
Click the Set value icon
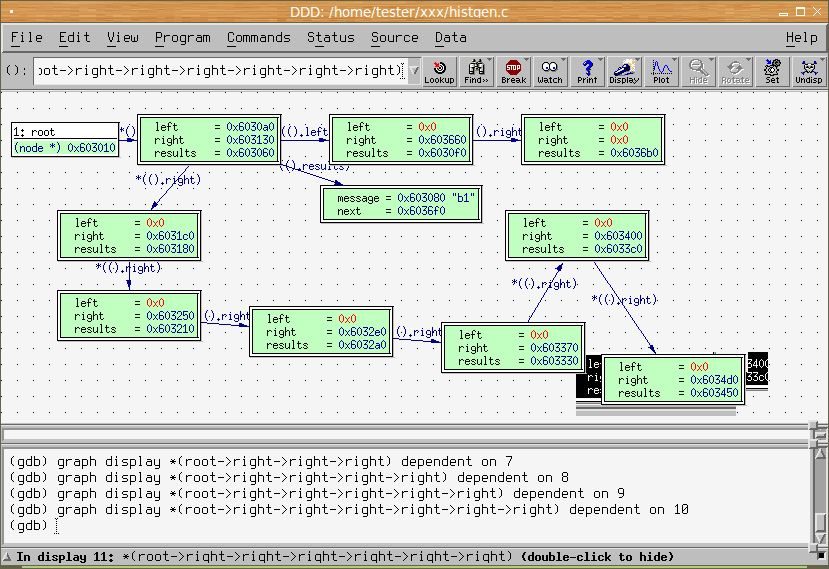[x=772, y=71]
